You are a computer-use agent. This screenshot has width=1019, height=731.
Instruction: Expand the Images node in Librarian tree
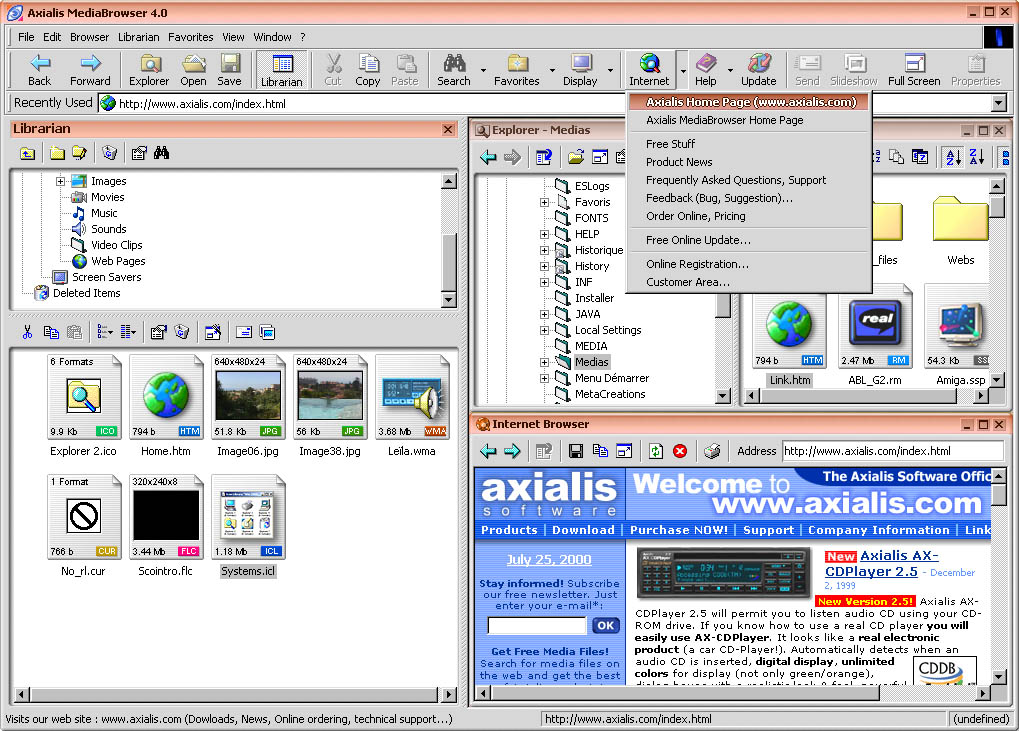coord(60,181)
